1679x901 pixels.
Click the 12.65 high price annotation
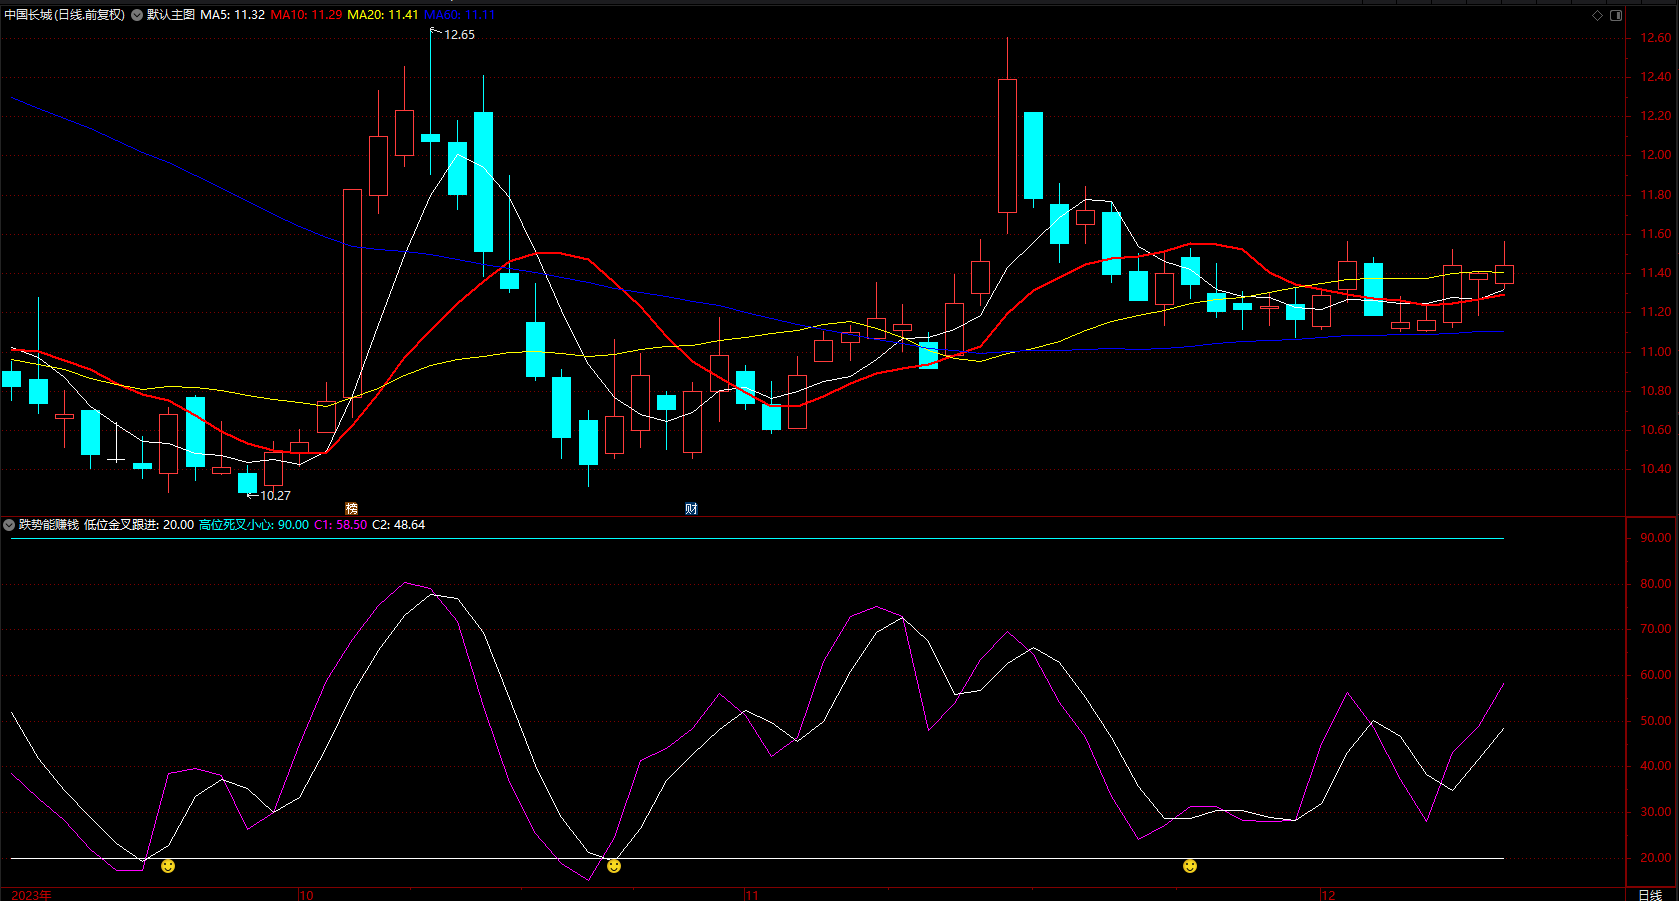(459, 35)
